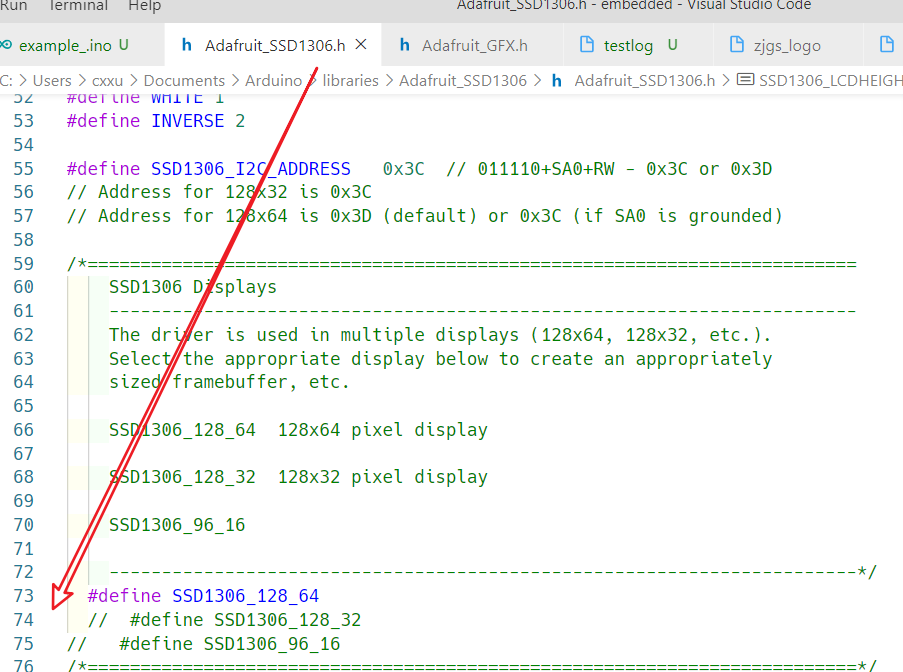Click line number 73 in the gutter
The width and height of the screenshot is (903, 672).
23,595
